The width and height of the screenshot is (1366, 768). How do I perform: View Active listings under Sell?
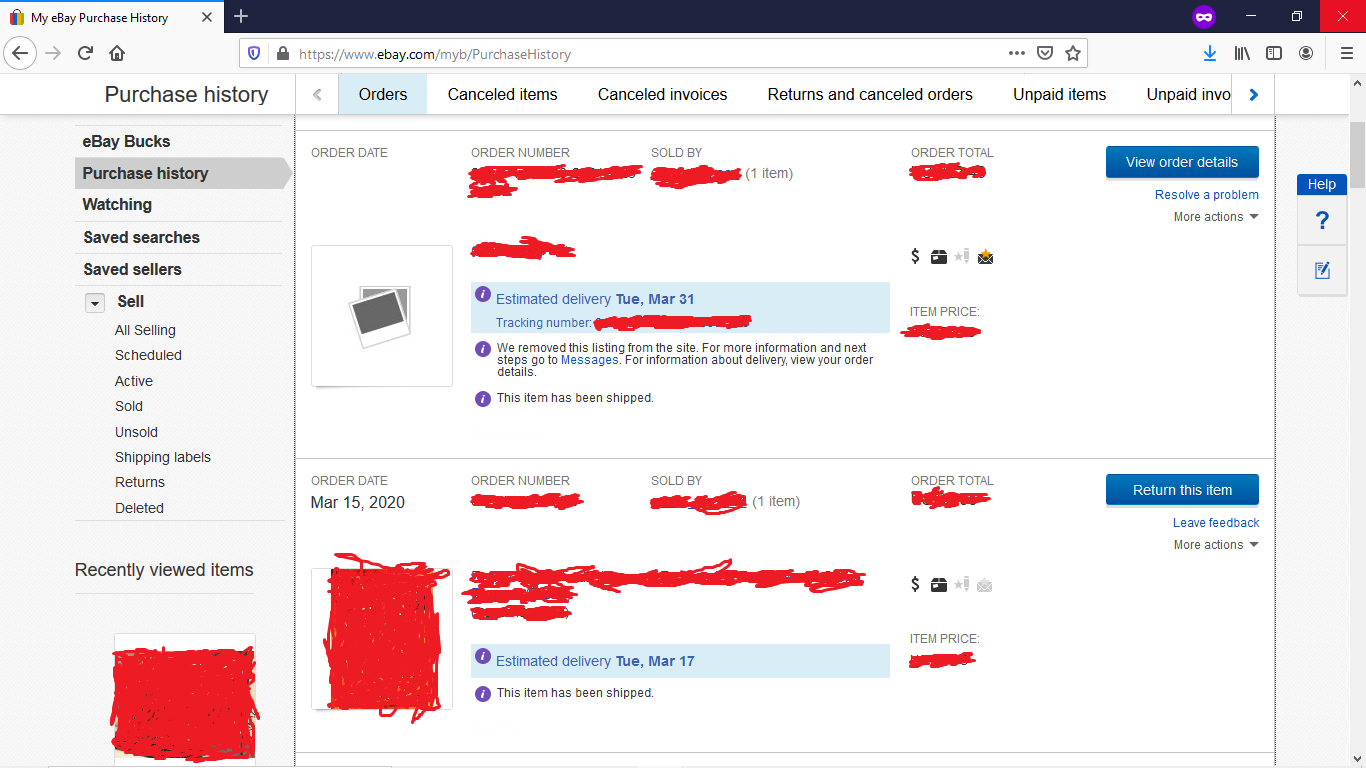click(134, 381)
